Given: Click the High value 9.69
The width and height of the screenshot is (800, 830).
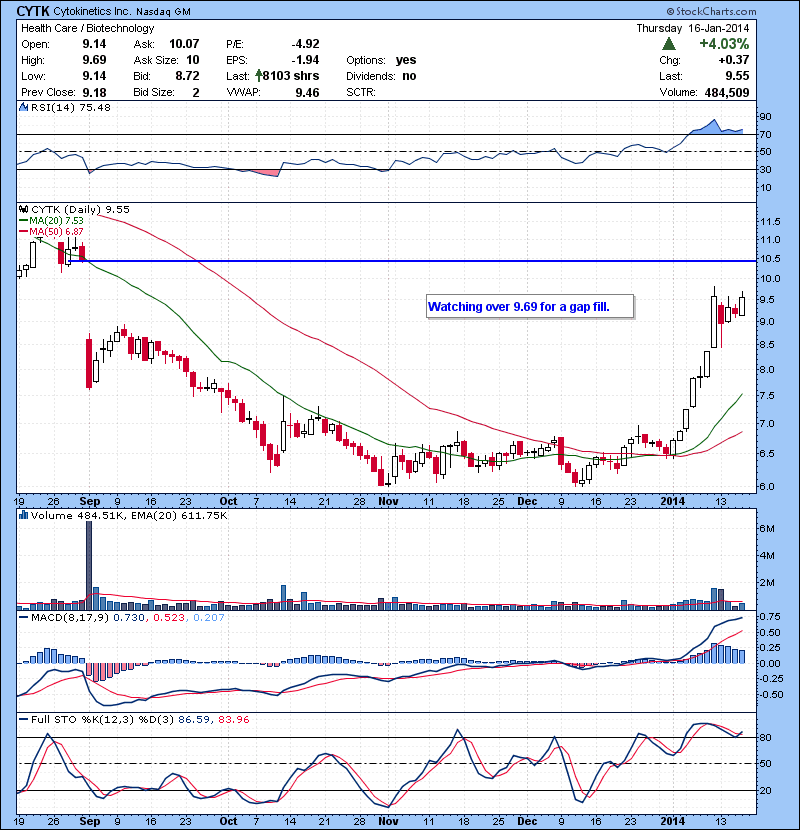Looking at the screenshot, I should click(94, 60).
